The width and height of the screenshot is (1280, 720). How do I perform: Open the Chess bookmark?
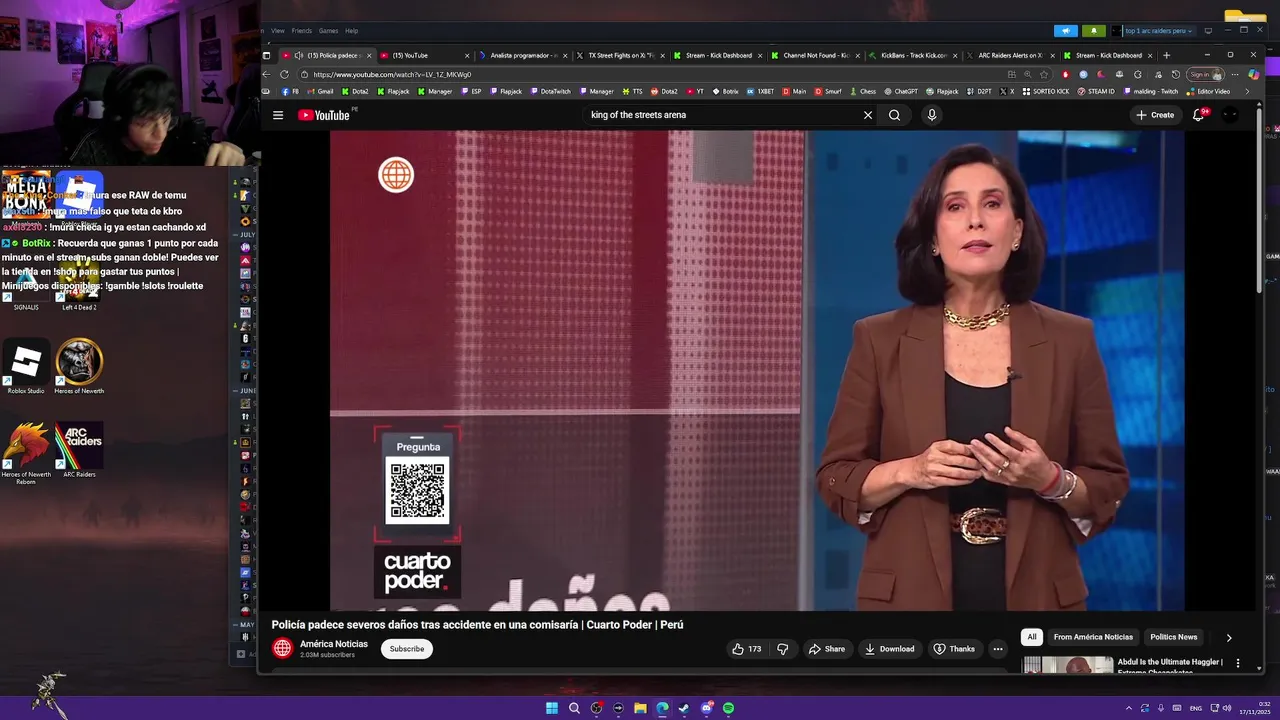(x=862, y=91)
